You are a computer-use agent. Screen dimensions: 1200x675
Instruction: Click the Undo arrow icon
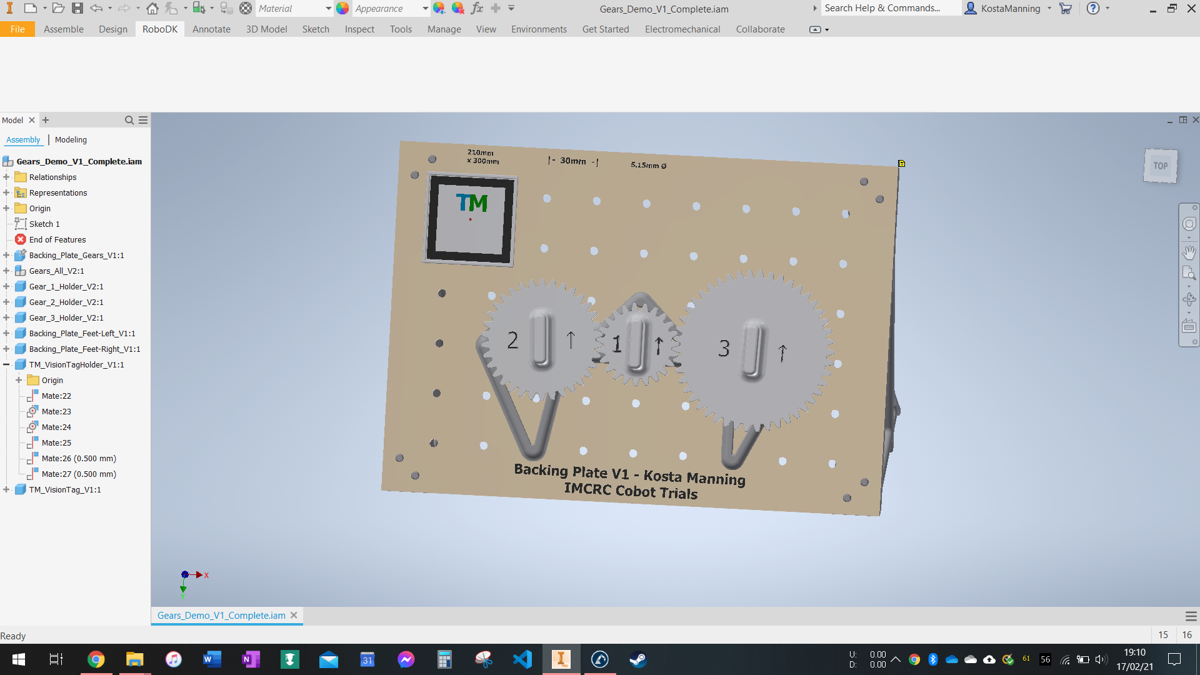[96, 8]
